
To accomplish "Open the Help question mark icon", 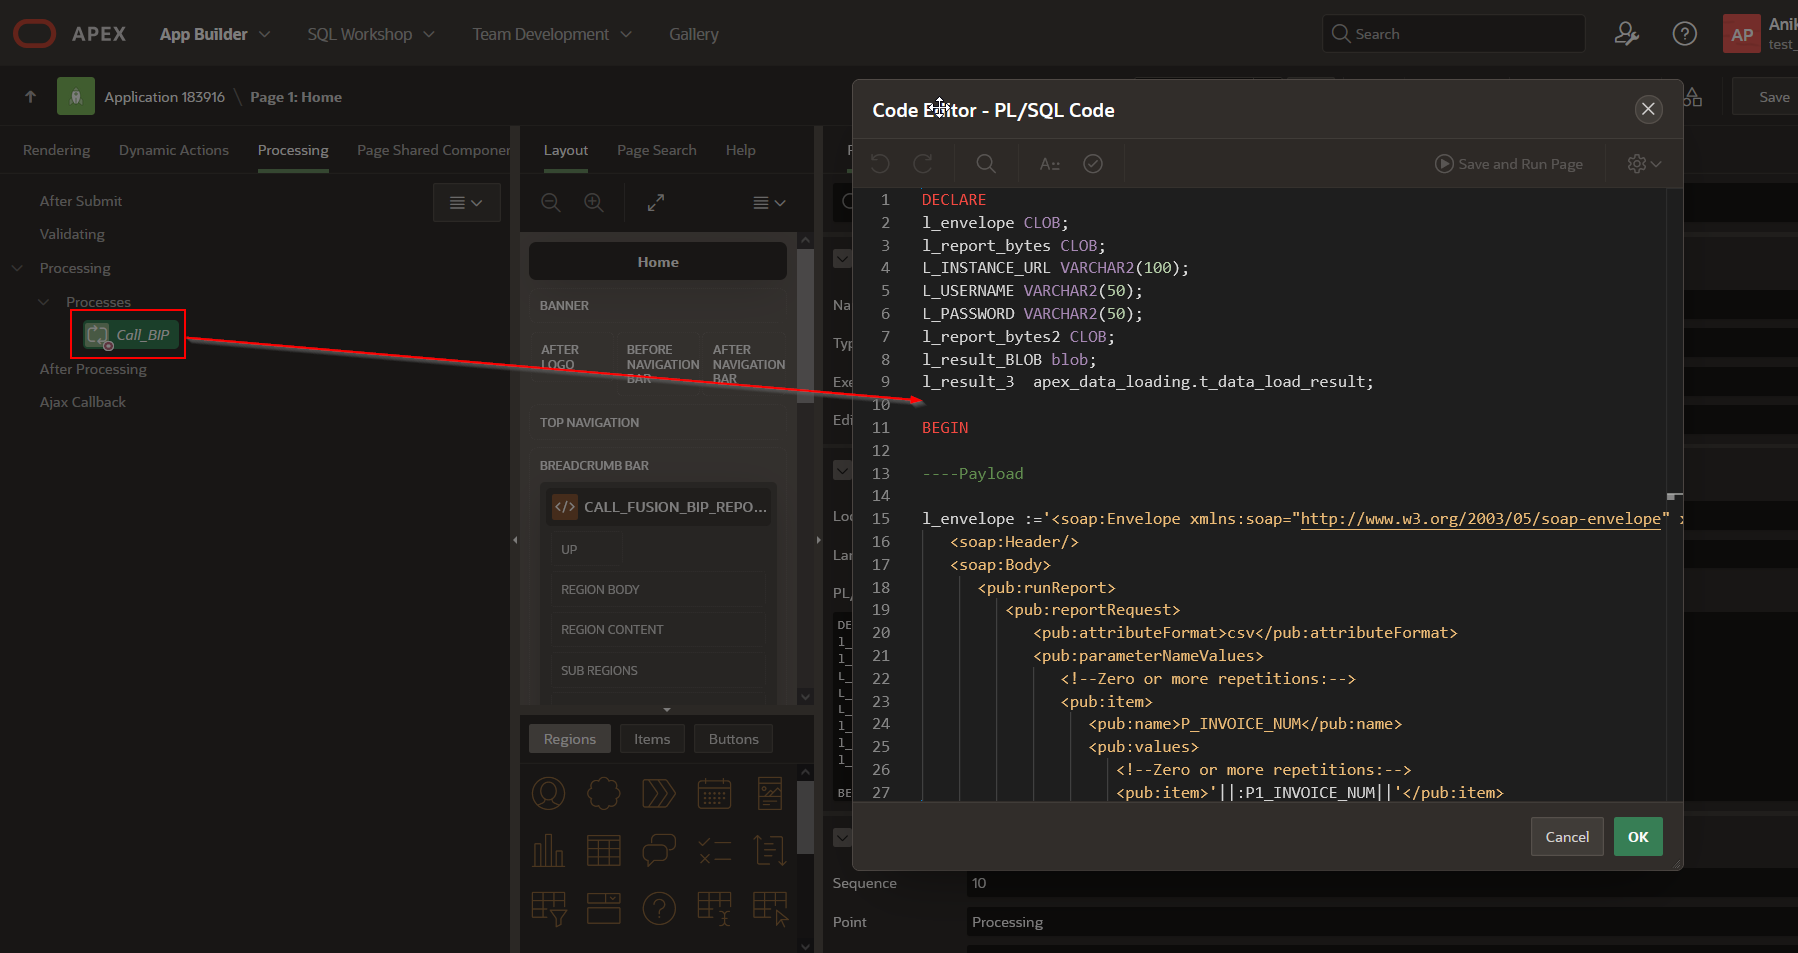I will (x=1684, y=33).
